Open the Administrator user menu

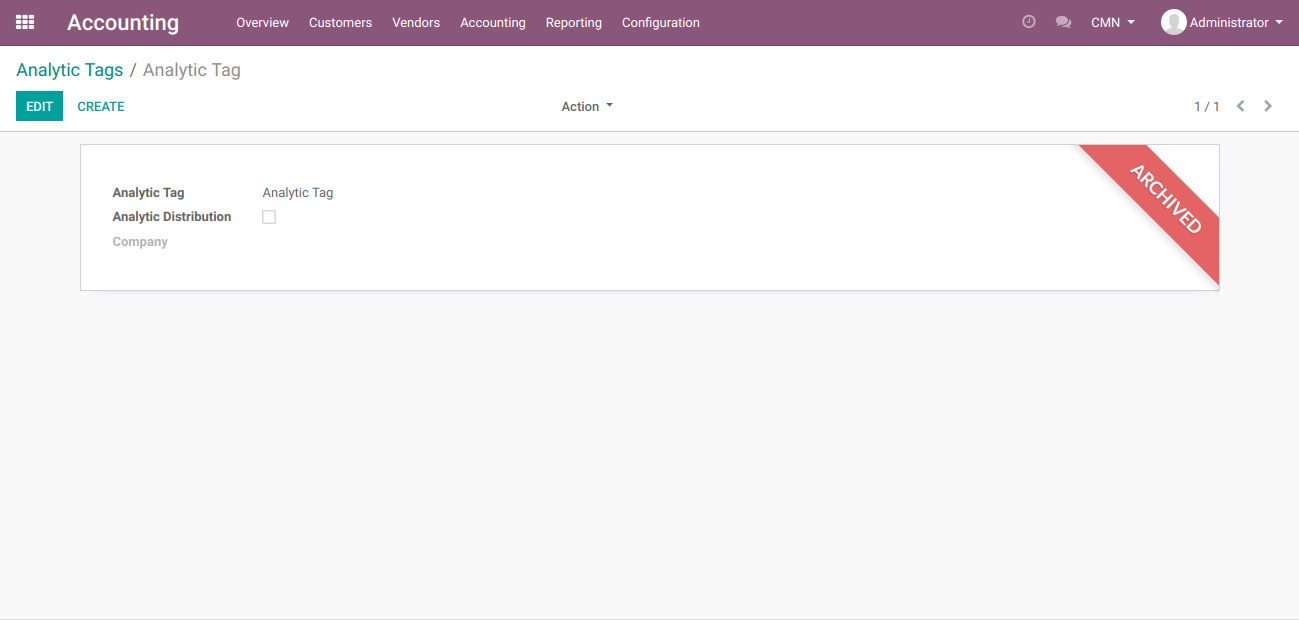coord(1222,21)
